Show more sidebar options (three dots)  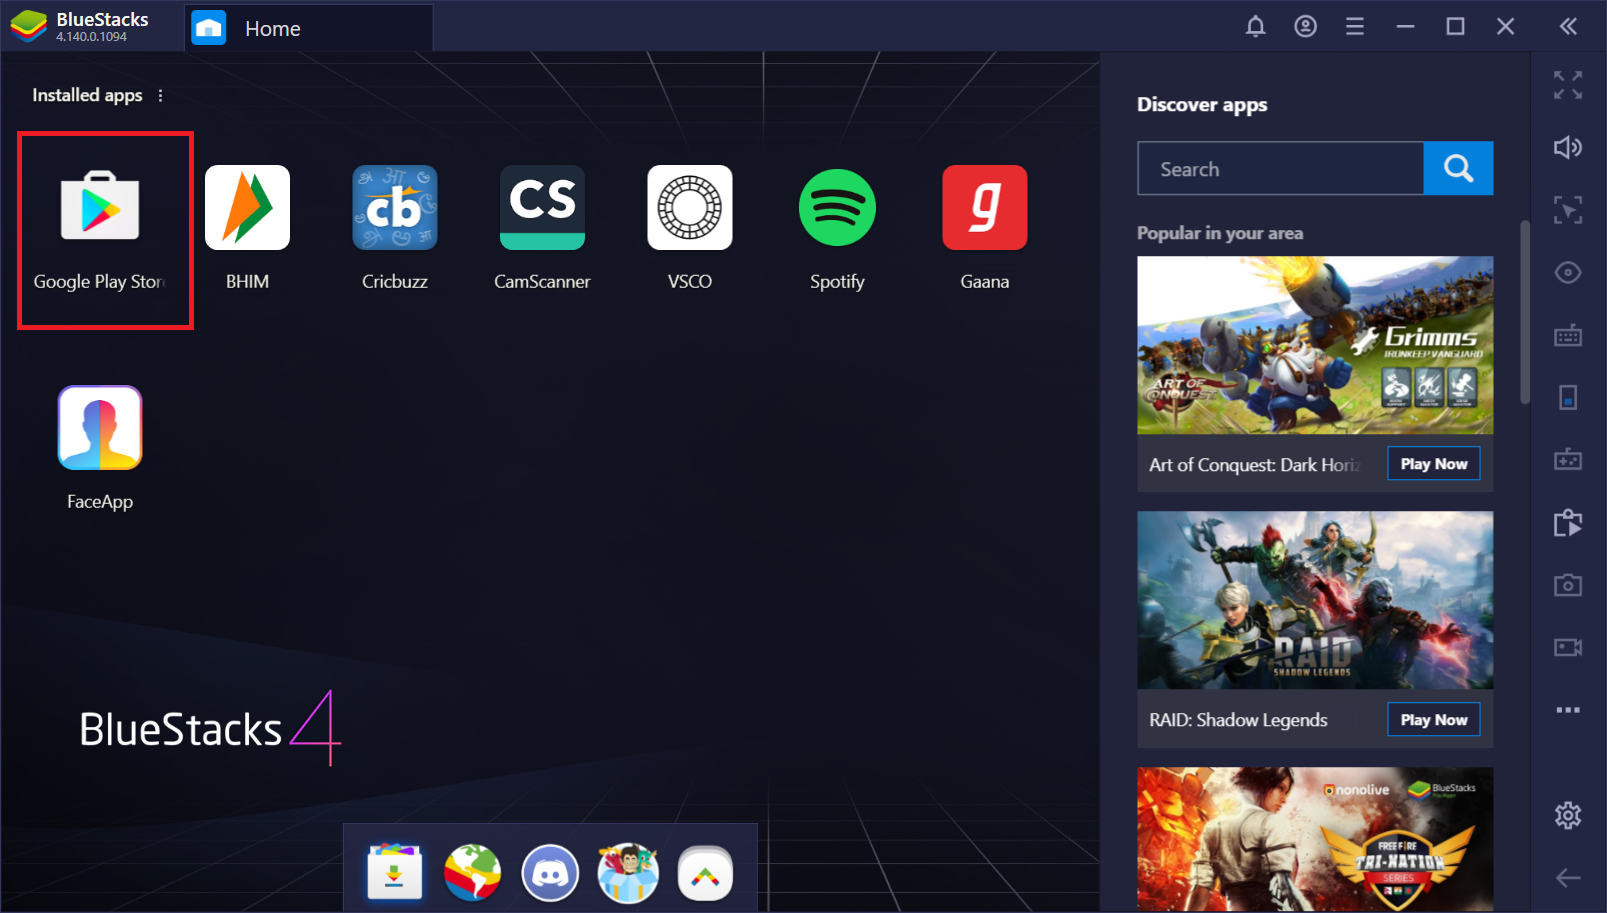[1568, 710]
